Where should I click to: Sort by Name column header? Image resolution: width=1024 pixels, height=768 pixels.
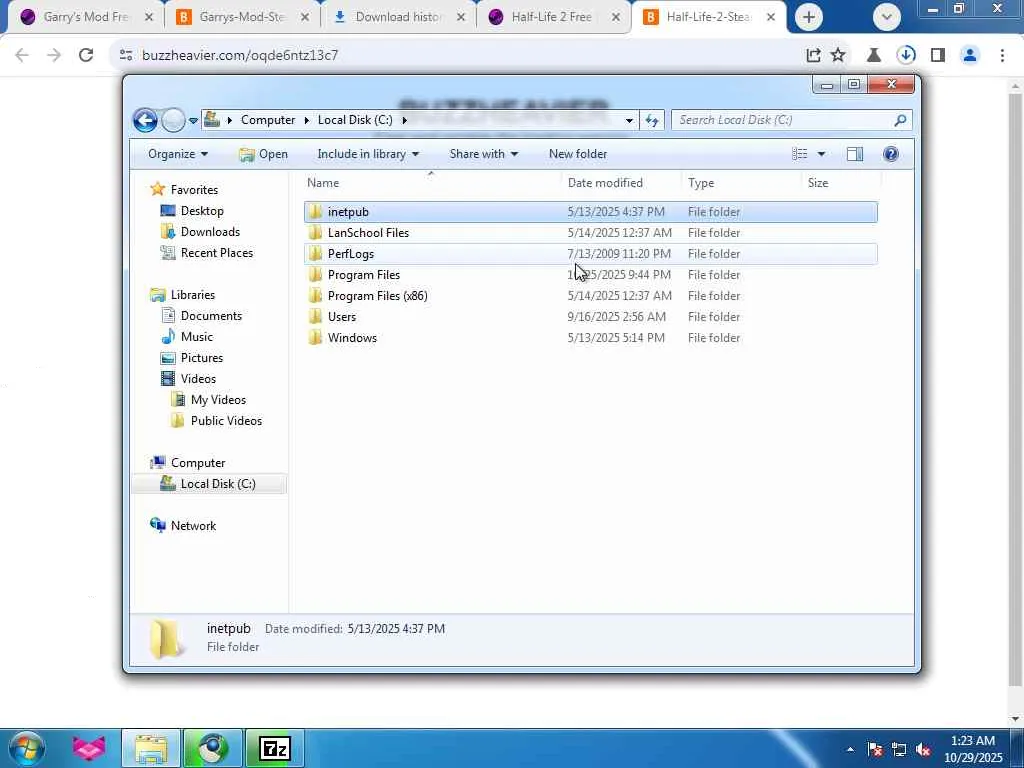431,183
